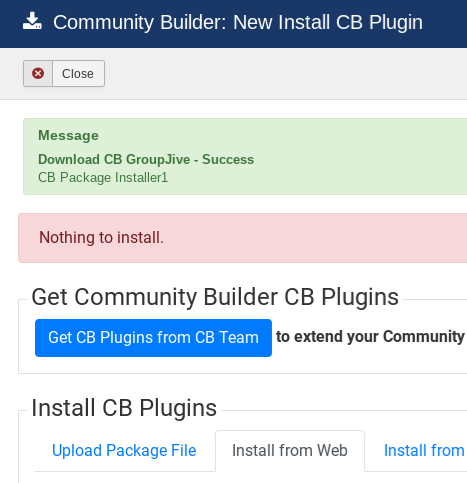Click the Community Builder page title text

click(x=238, y=22)
